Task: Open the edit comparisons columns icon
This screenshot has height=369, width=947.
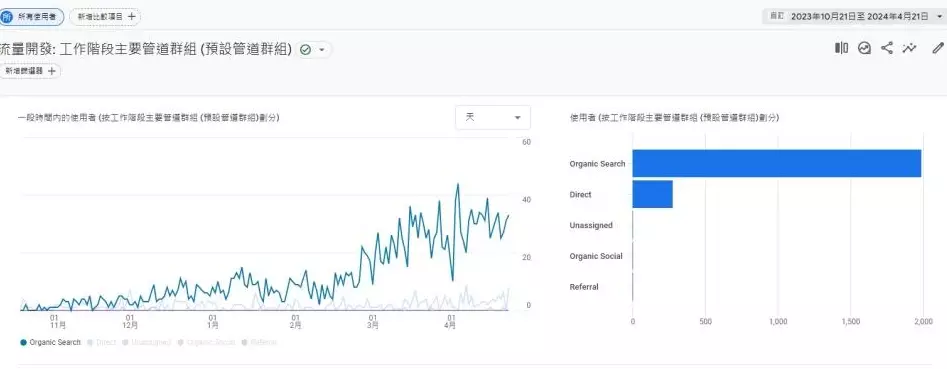Action: (x=841, y=48)
